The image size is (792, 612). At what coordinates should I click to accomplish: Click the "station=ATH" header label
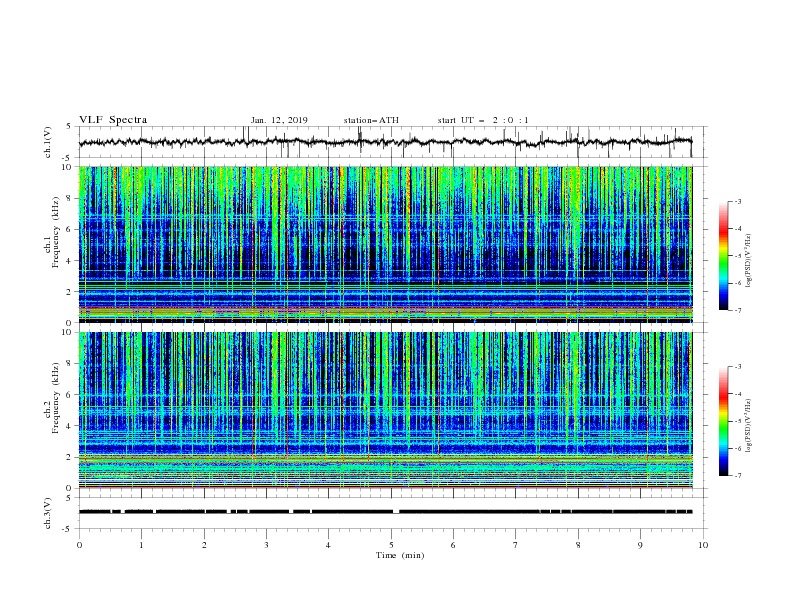pyautogui.click(x=371, y=120)
